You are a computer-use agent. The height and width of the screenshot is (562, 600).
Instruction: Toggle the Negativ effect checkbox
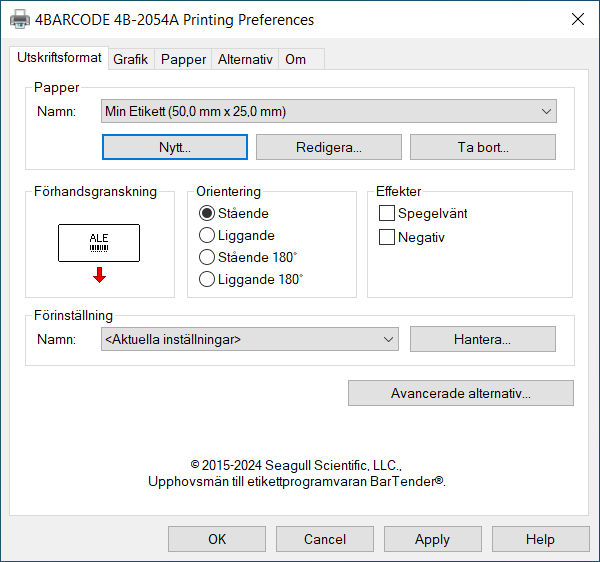tap(387, 237)
